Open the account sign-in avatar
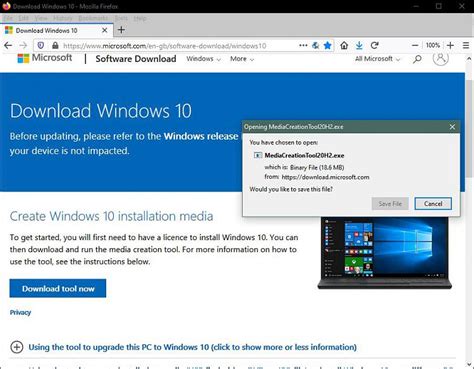 [x=440, y=58]
